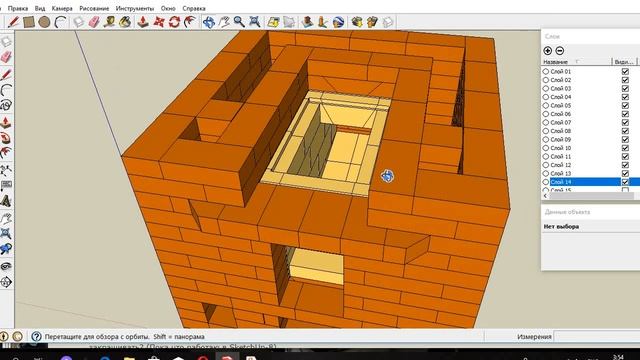Screen dimensions: 640x360
Task: Collapse the Данные объекта panel header
Action: tap(591, 212)
